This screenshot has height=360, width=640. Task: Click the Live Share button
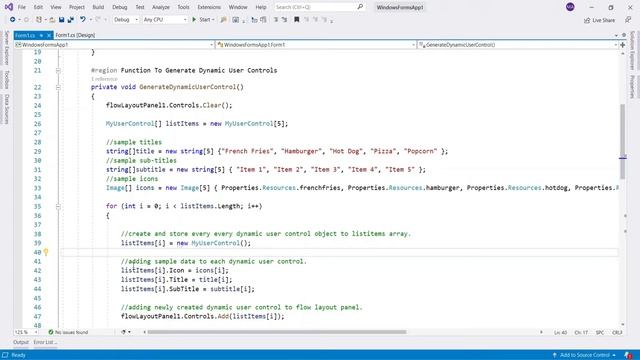599,20
